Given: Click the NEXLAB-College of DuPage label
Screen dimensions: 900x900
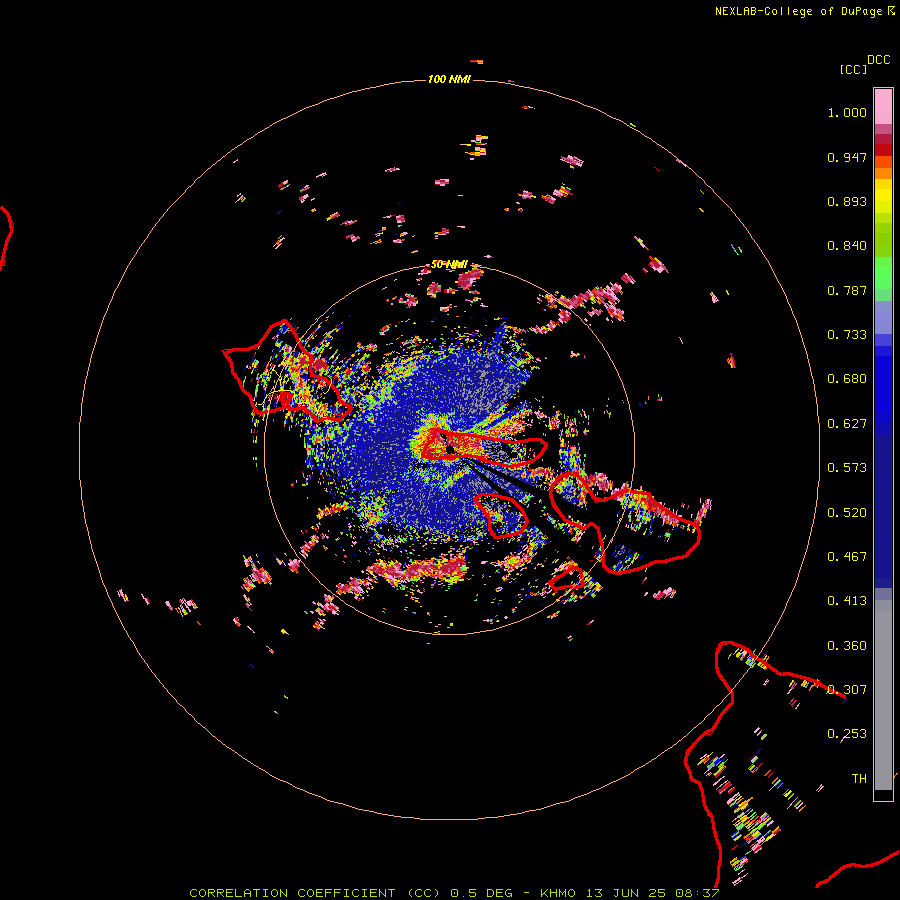Looking at the screenshot, I should click(x=804, y=11).
